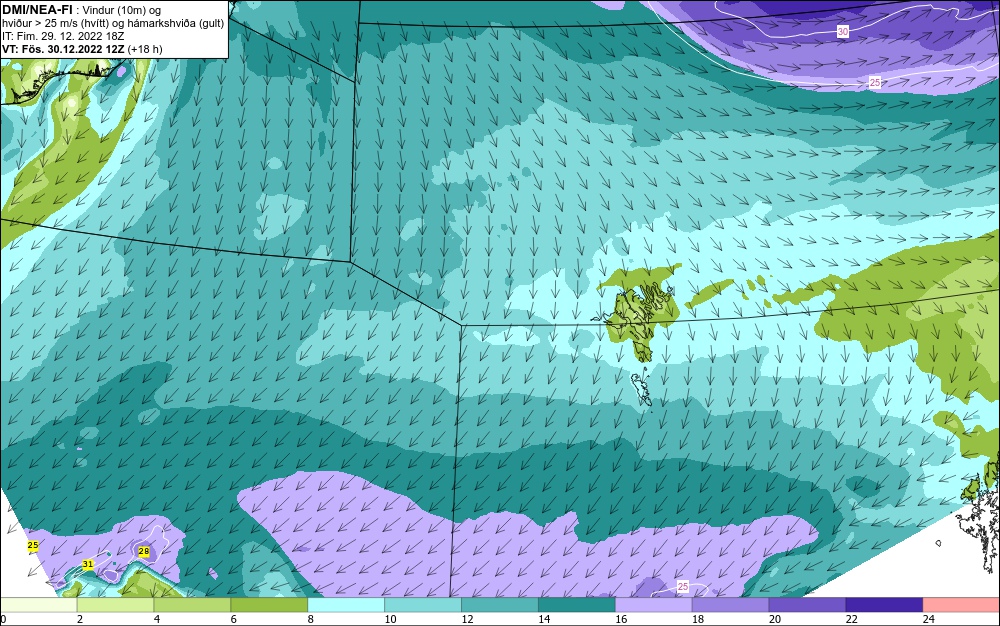This screenshot has width=1000, height=626.
Task: Select the deep indigo 22–24 m/s legend swatch
Action: coord(884,605)
